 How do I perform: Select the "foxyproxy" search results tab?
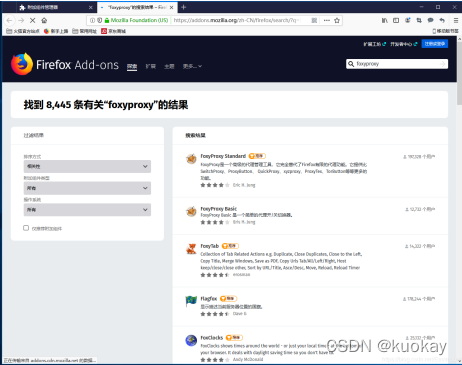pos(137,7)
